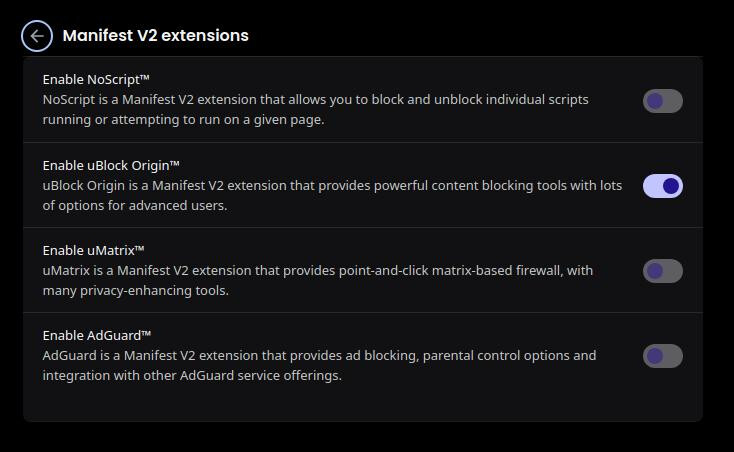Enable the AdGuard extension toggle
The image size is (734, 452).
(x=662, y=356)
